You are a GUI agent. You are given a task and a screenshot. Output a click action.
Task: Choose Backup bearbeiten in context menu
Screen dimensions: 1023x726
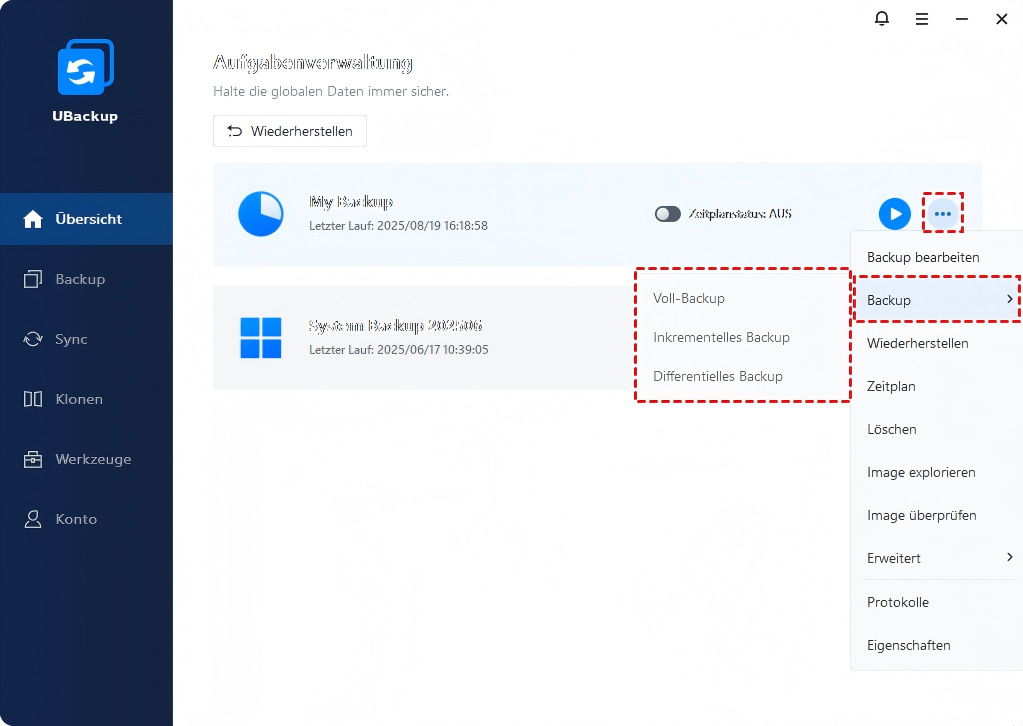click(x=923, y=257)
